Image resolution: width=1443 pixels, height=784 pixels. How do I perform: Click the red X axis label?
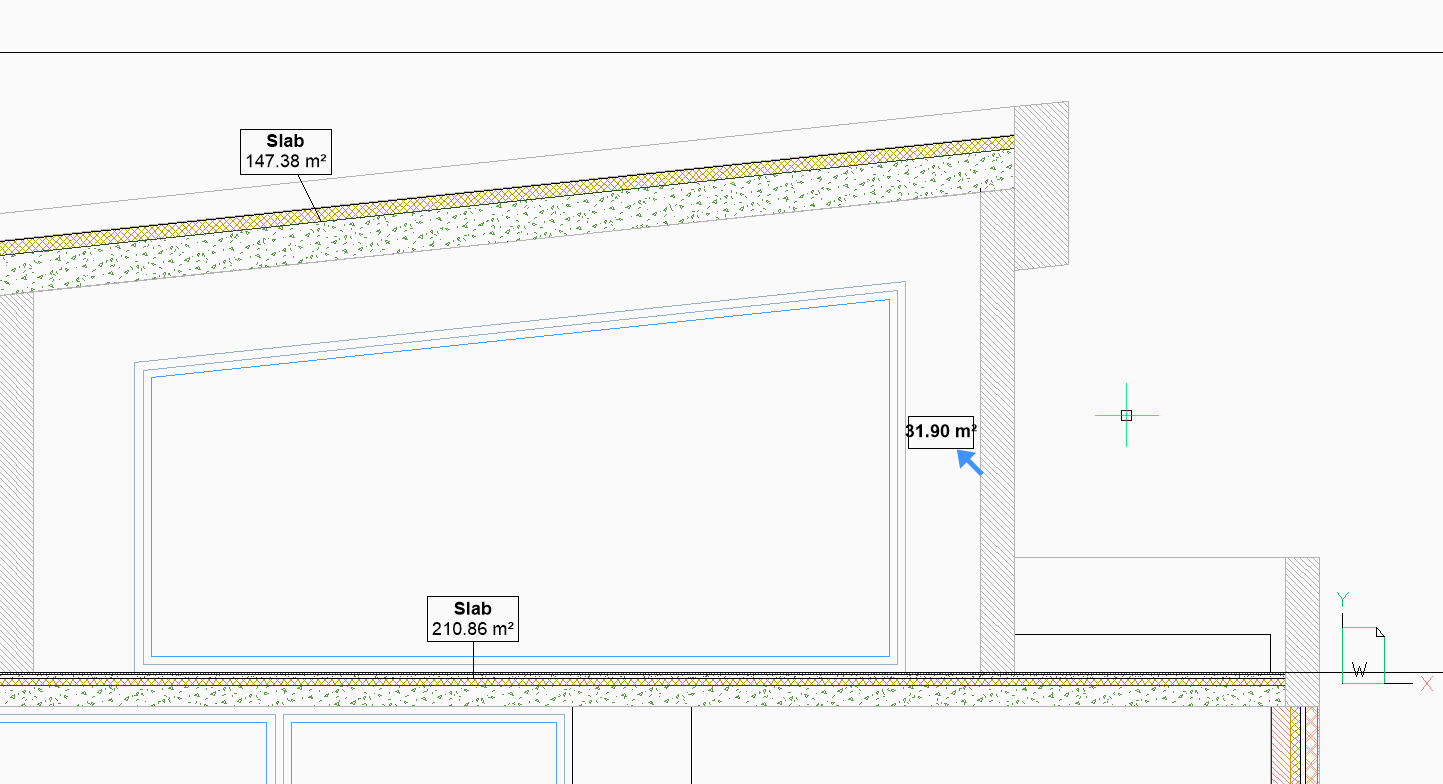tap(1427, 684)
